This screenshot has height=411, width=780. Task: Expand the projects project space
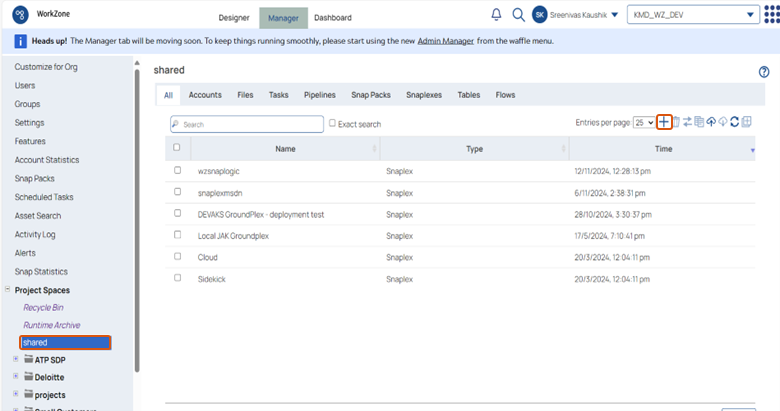[16, 394]
